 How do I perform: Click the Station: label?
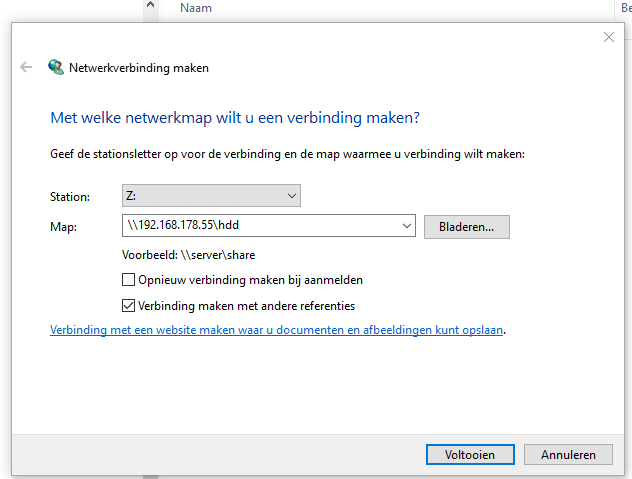(70, 197)
